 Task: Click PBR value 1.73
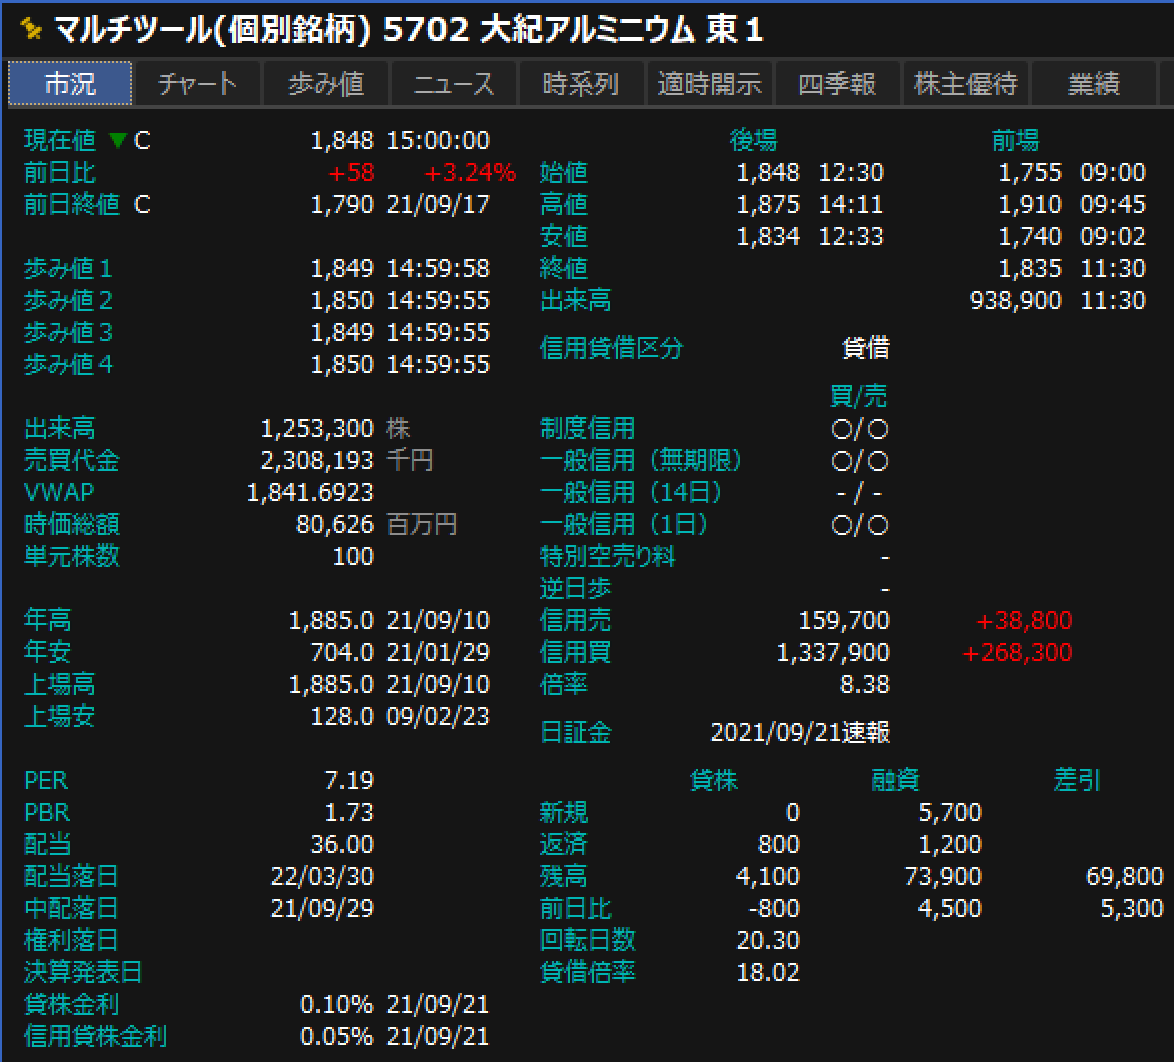[349, 813]
